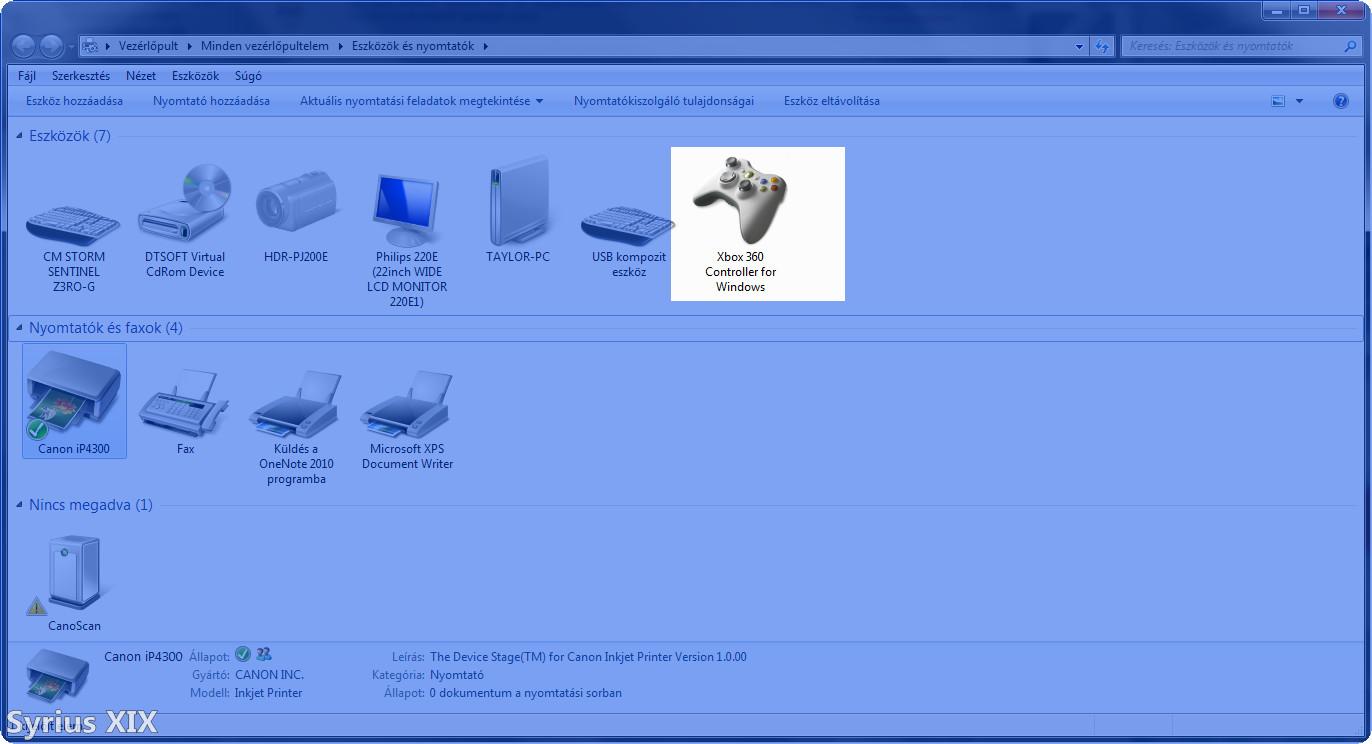The width and height of the screenshot is (1372, 744).
Task: Select the Küldés a OneNote 2010 programba printer
Action: pyautogui.click(x=296, y=425)
